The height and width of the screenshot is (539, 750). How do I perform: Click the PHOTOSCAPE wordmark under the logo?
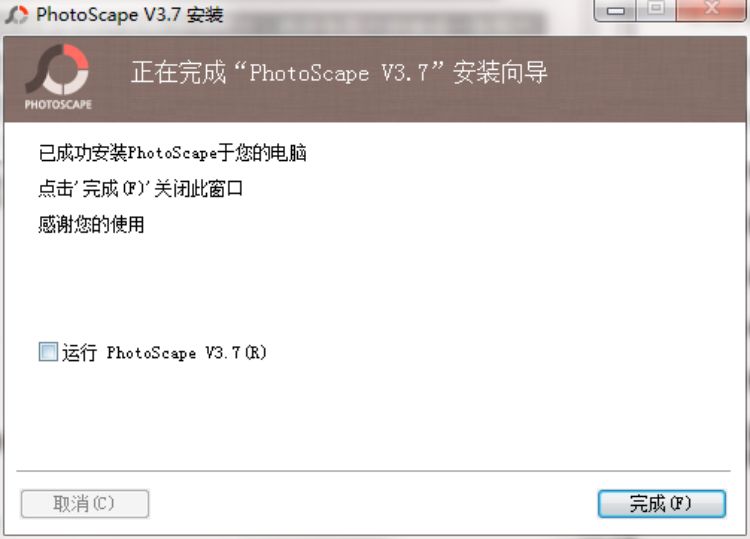coord(58,104)
